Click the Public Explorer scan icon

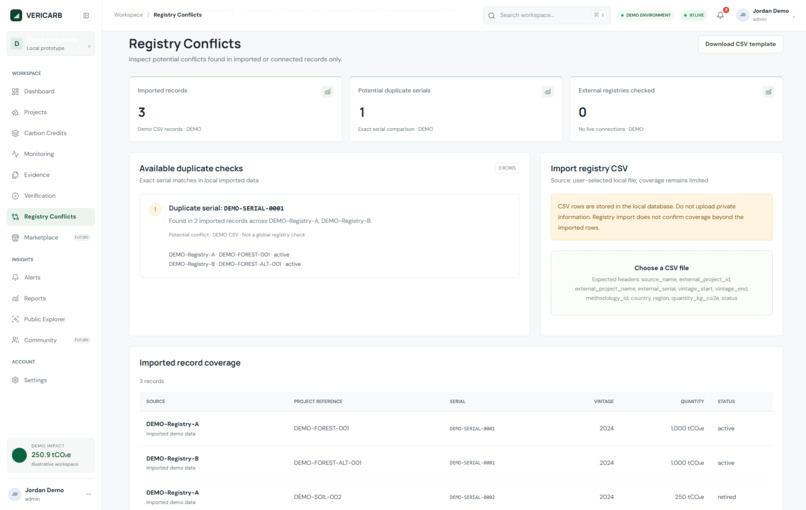tap(15, 319)
